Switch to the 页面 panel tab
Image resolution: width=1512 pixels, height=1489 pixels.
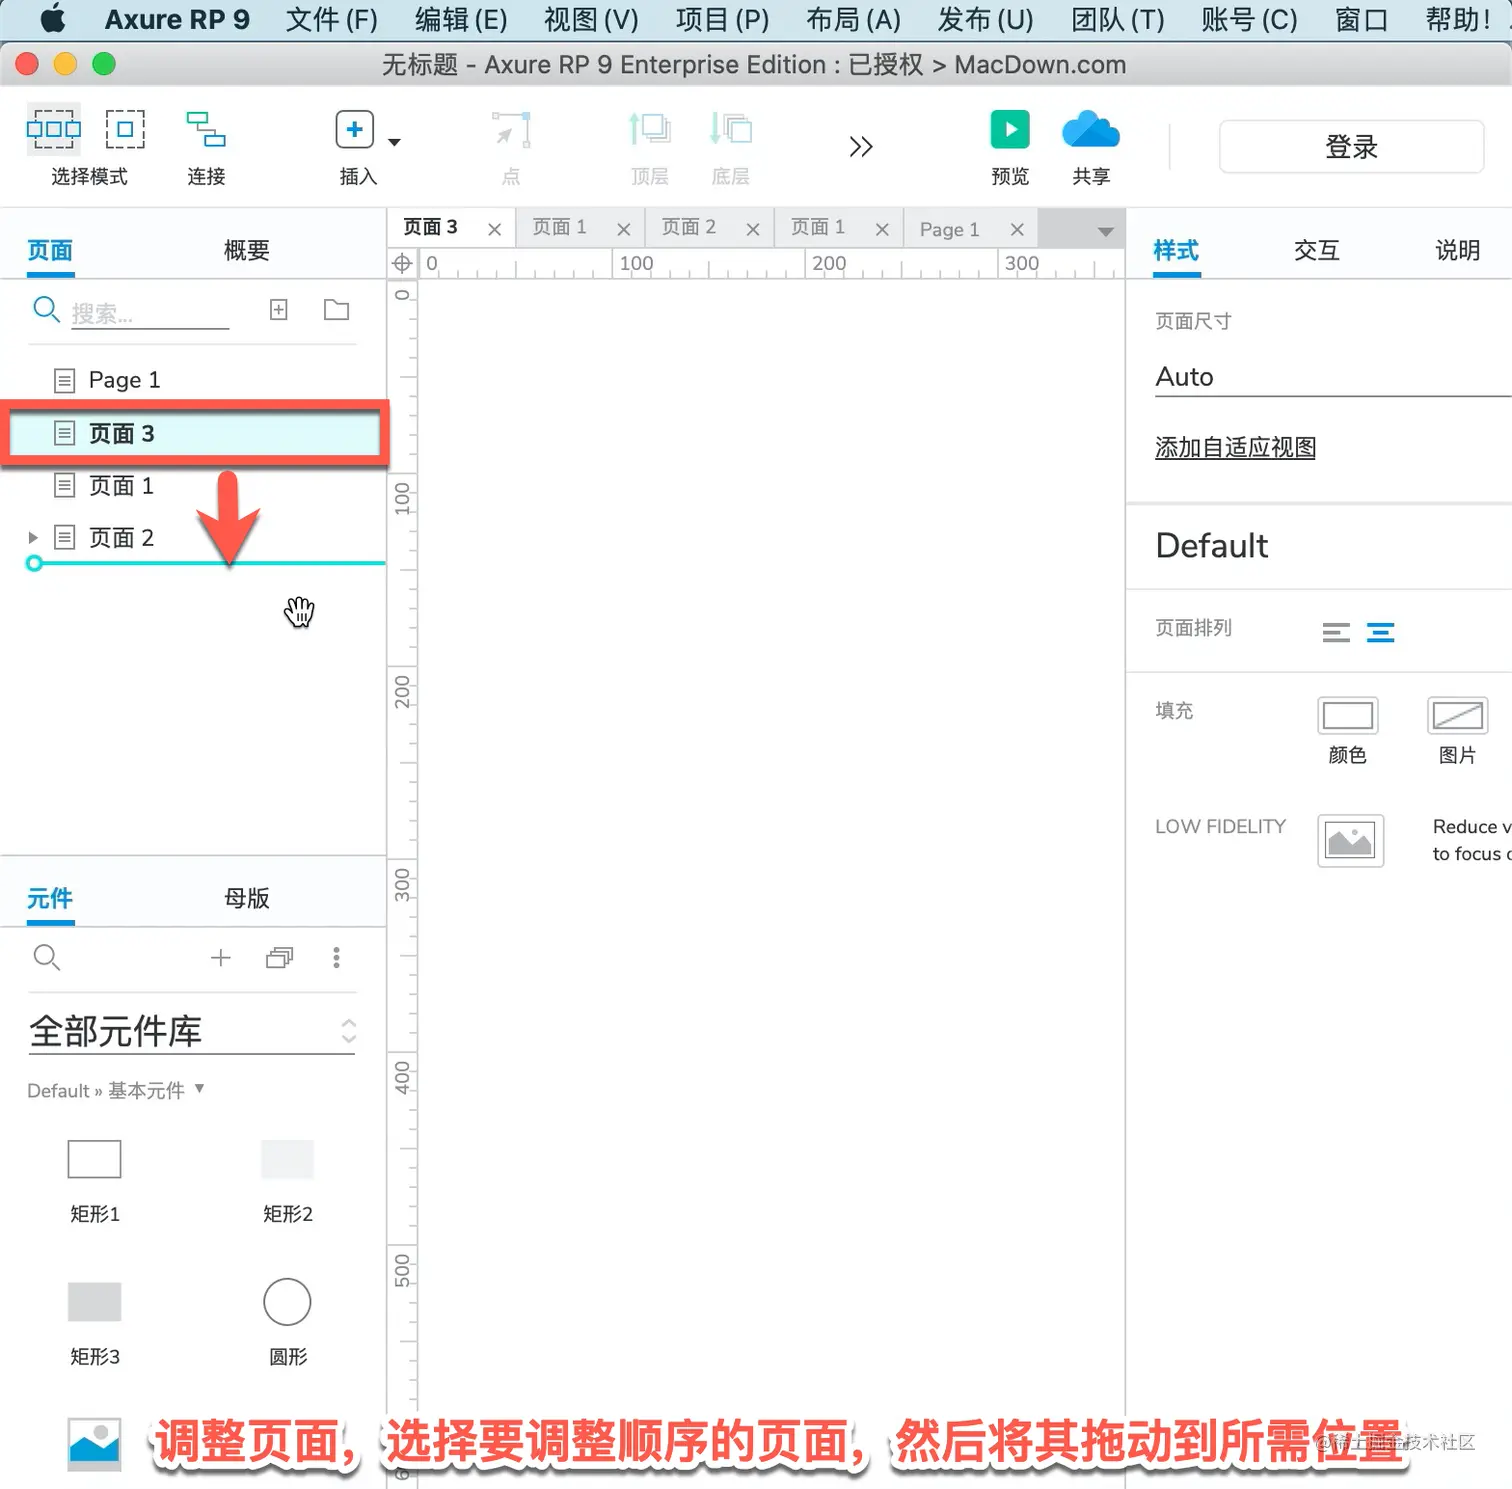(50, 250)
